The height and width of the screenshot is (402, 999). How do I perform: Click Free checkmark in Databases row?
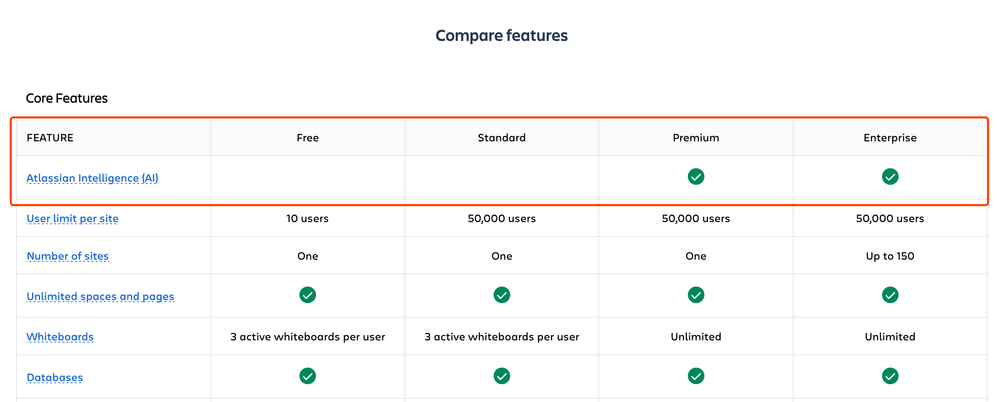308,376
